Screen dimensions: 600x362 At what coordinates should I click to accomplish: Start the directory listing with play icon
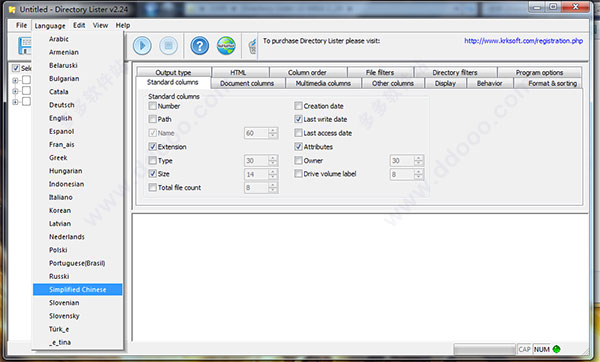tap(142, 46)
